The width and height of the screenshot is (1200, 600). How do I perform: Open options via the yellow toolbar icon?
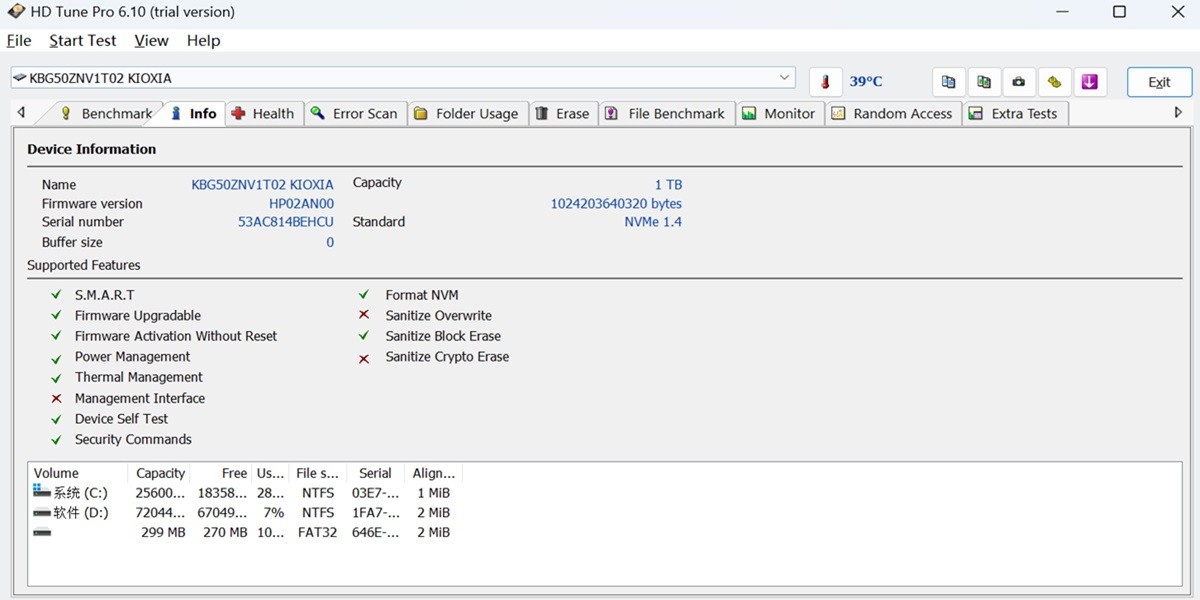(x=1054, y=82)
